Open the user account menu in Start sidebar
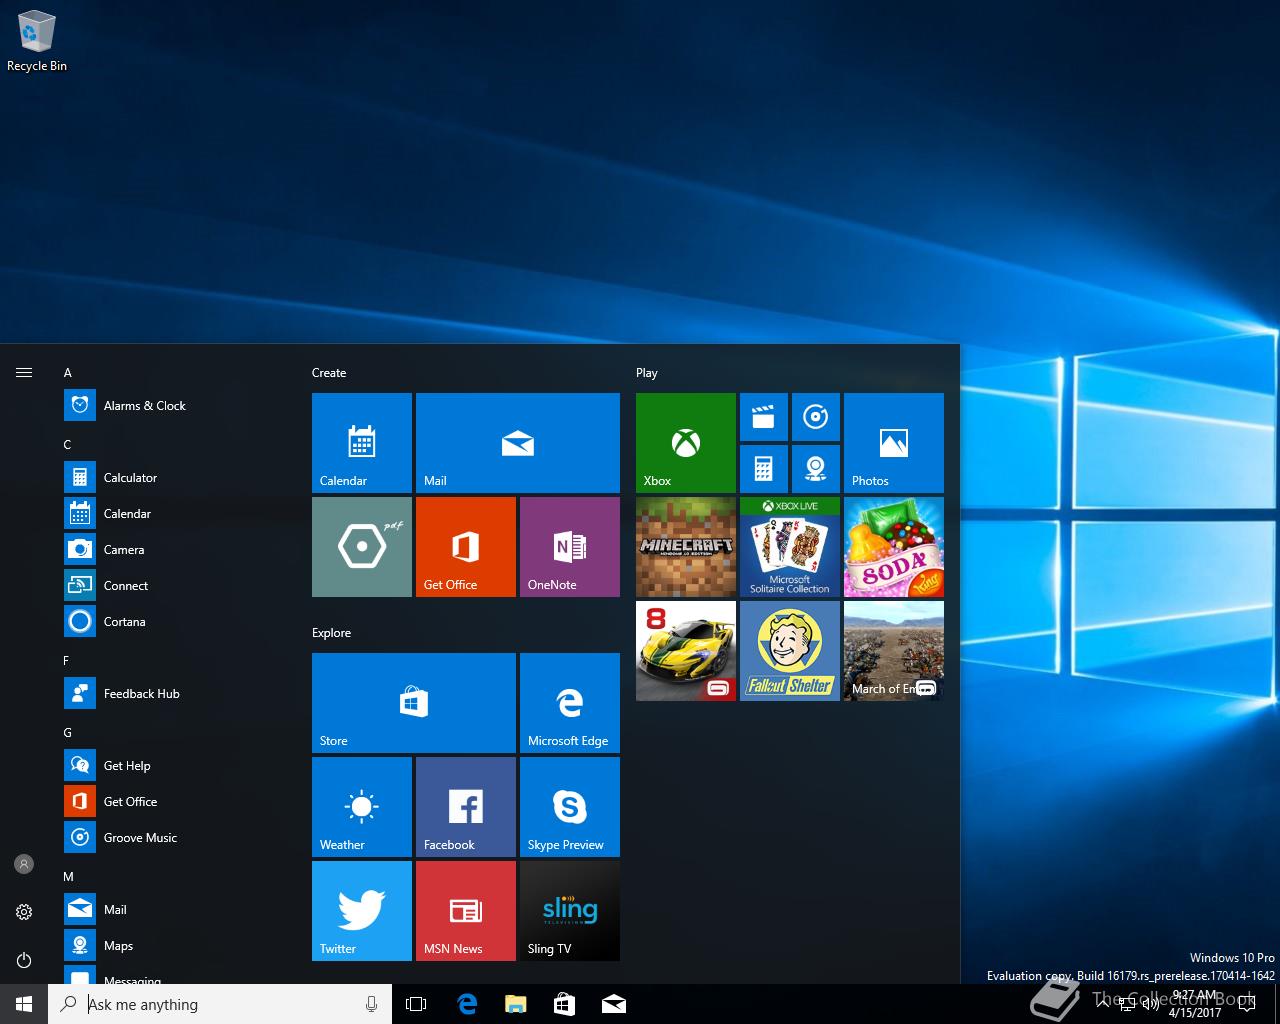The width and height of the screenshot is (1280, 1024). pyautogui.click(x=24, y=864)
